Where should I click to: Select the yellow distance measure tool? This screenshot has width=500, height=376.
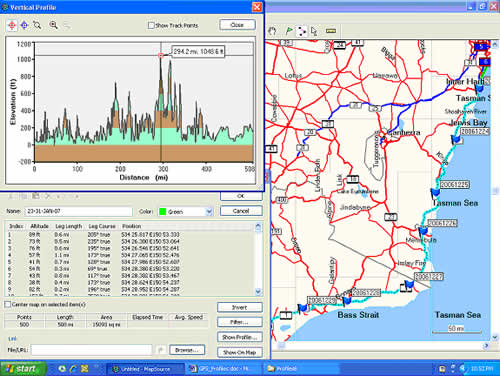(x=330, y=31)
